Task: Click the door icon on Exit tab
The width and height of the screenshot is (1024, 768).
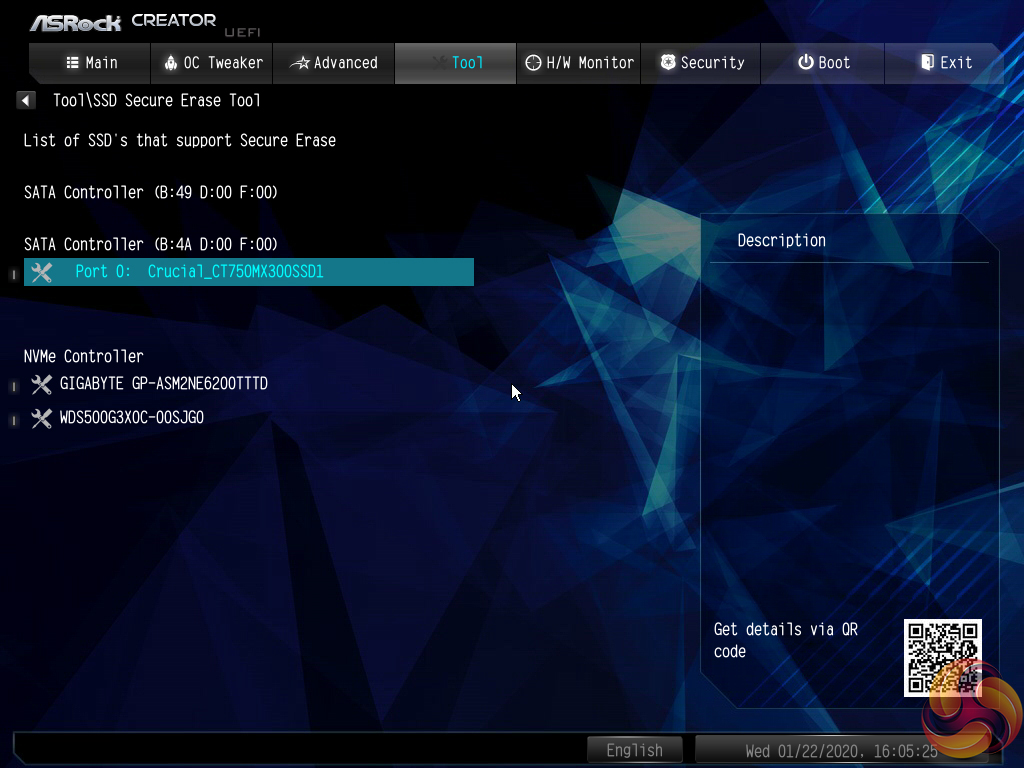Action: (x=927, y=63)
